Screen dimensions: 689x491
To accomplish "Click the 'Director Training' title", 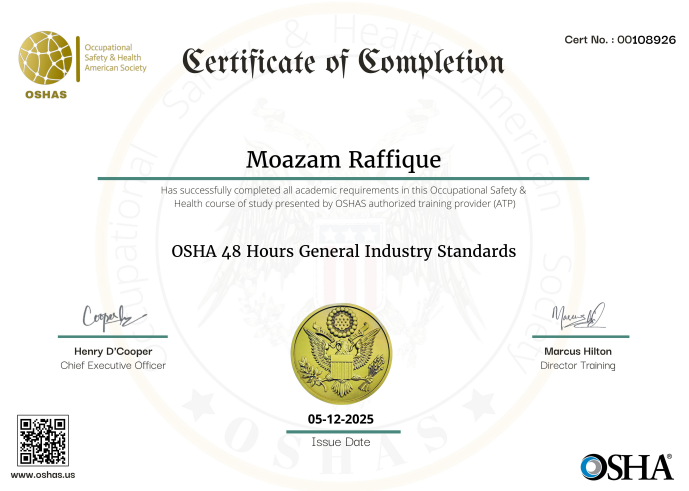I will tap(578, 365).
